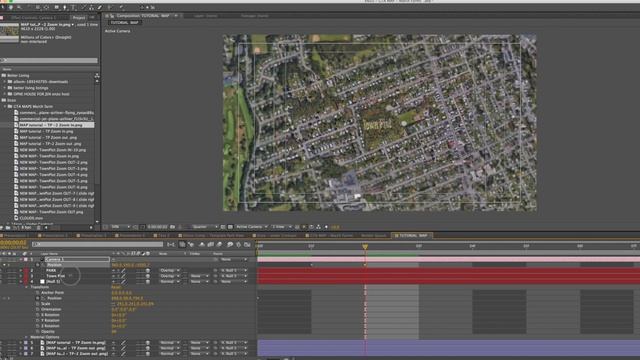Open the Composition Mini-Flowchart in timeline
This screenshot has width=640, height=360.
tap(171, 244)
